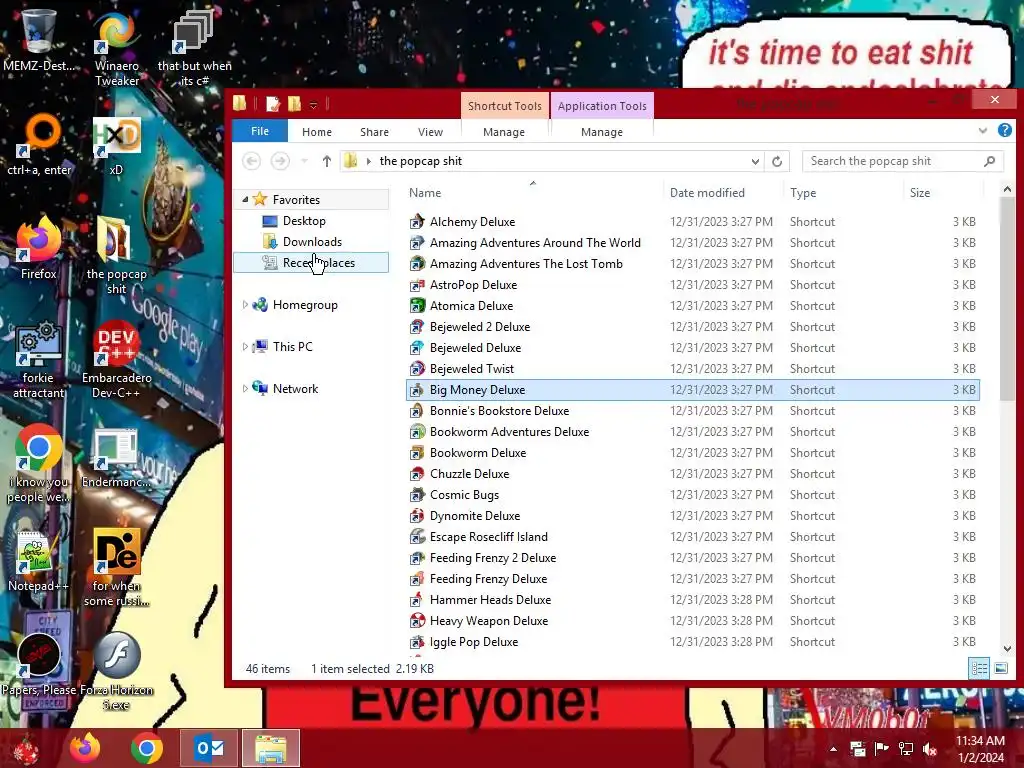The image size is (1024, 768).
Task: Switch to the Share ribbon tab
Action: click(x=374, y=132)
